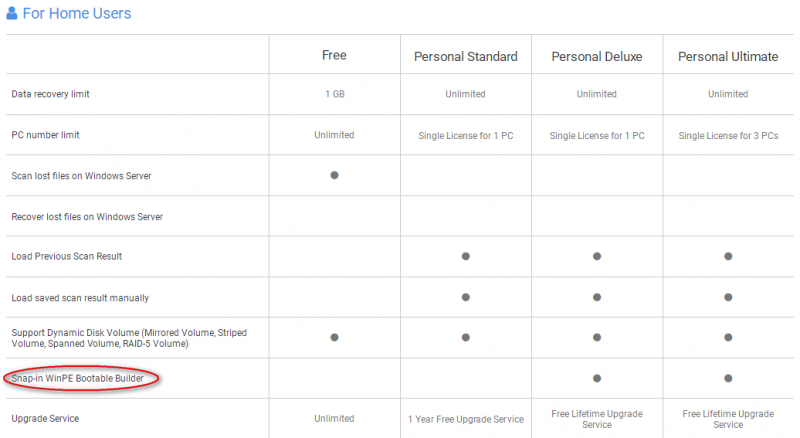Click the Single License for 3 PCs cell
800x438 pixels.
point(728,136)
